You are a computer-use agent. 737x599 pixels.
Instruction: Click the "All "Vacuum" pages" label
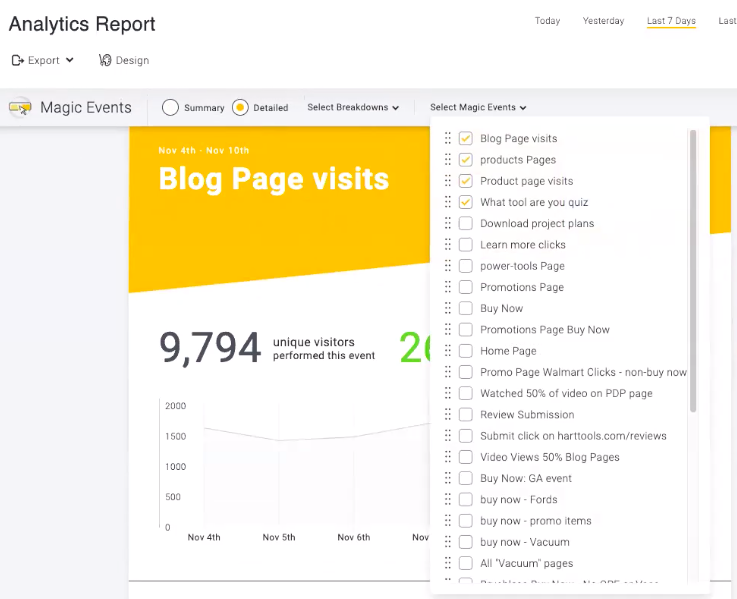[x=526, y=563]
